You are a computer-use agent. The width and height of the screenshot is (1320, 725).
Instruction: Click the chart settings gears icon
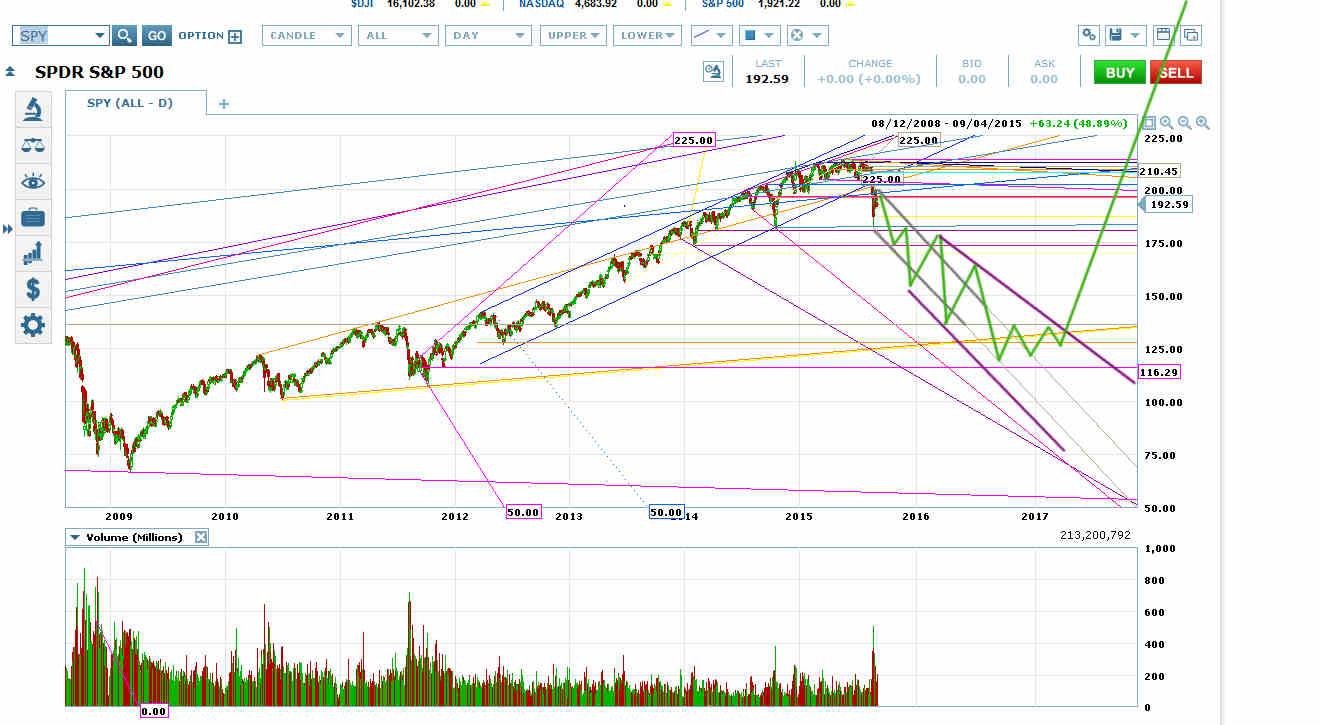point(1089,35)
